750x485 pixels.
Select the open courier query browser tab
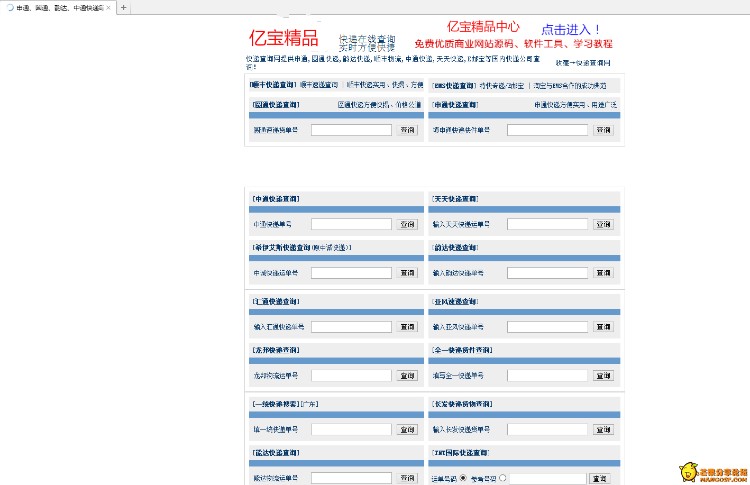pyautogui.click(x=58, y=8)
